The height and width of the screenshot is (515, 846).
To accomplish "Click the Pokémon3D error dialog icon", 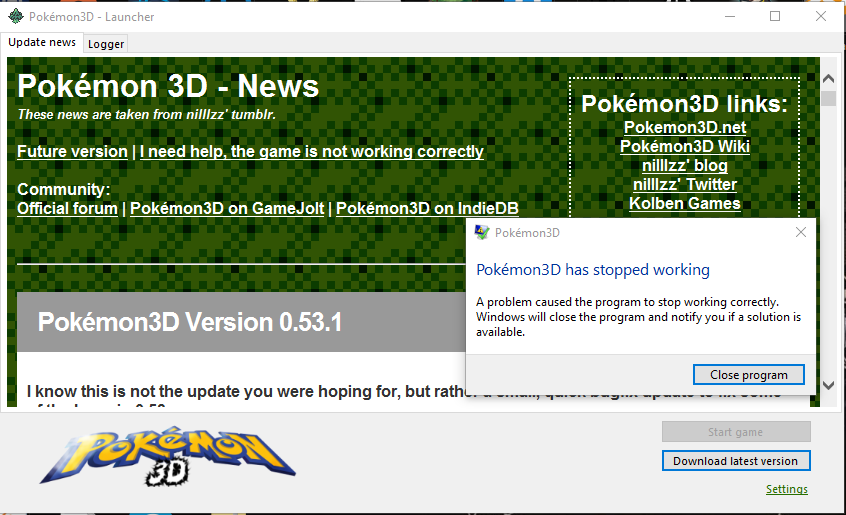I will [481, 232].
